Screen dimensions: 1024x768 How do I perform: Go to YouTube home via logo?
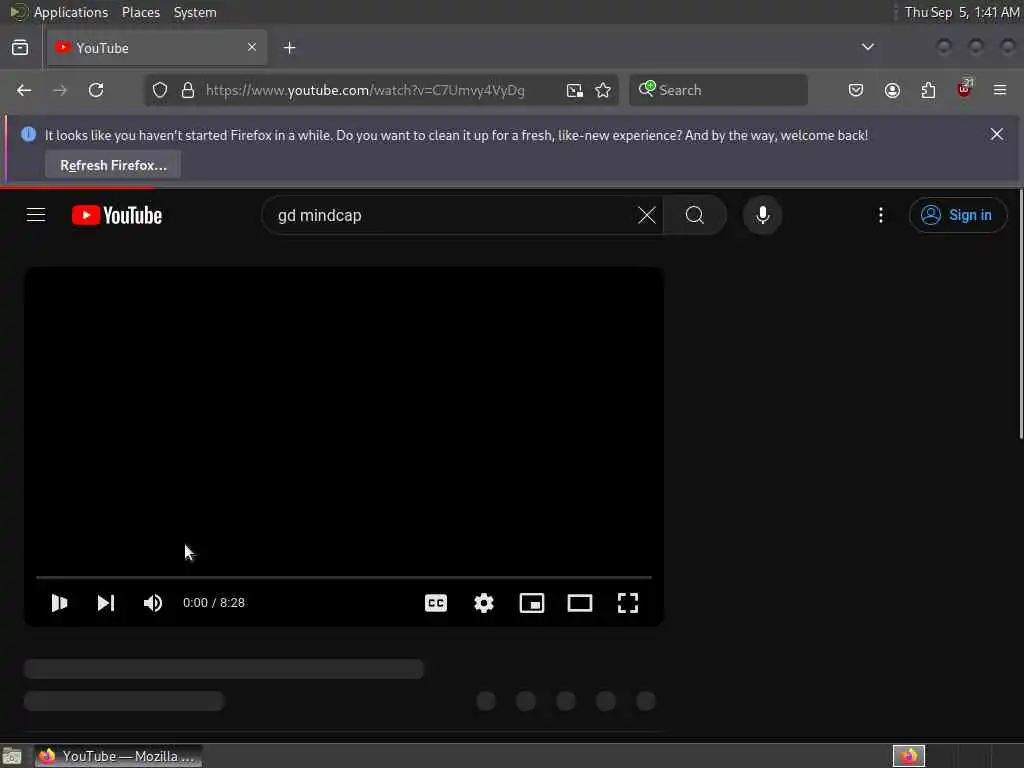pyautogui.click(x=117, y=216)
